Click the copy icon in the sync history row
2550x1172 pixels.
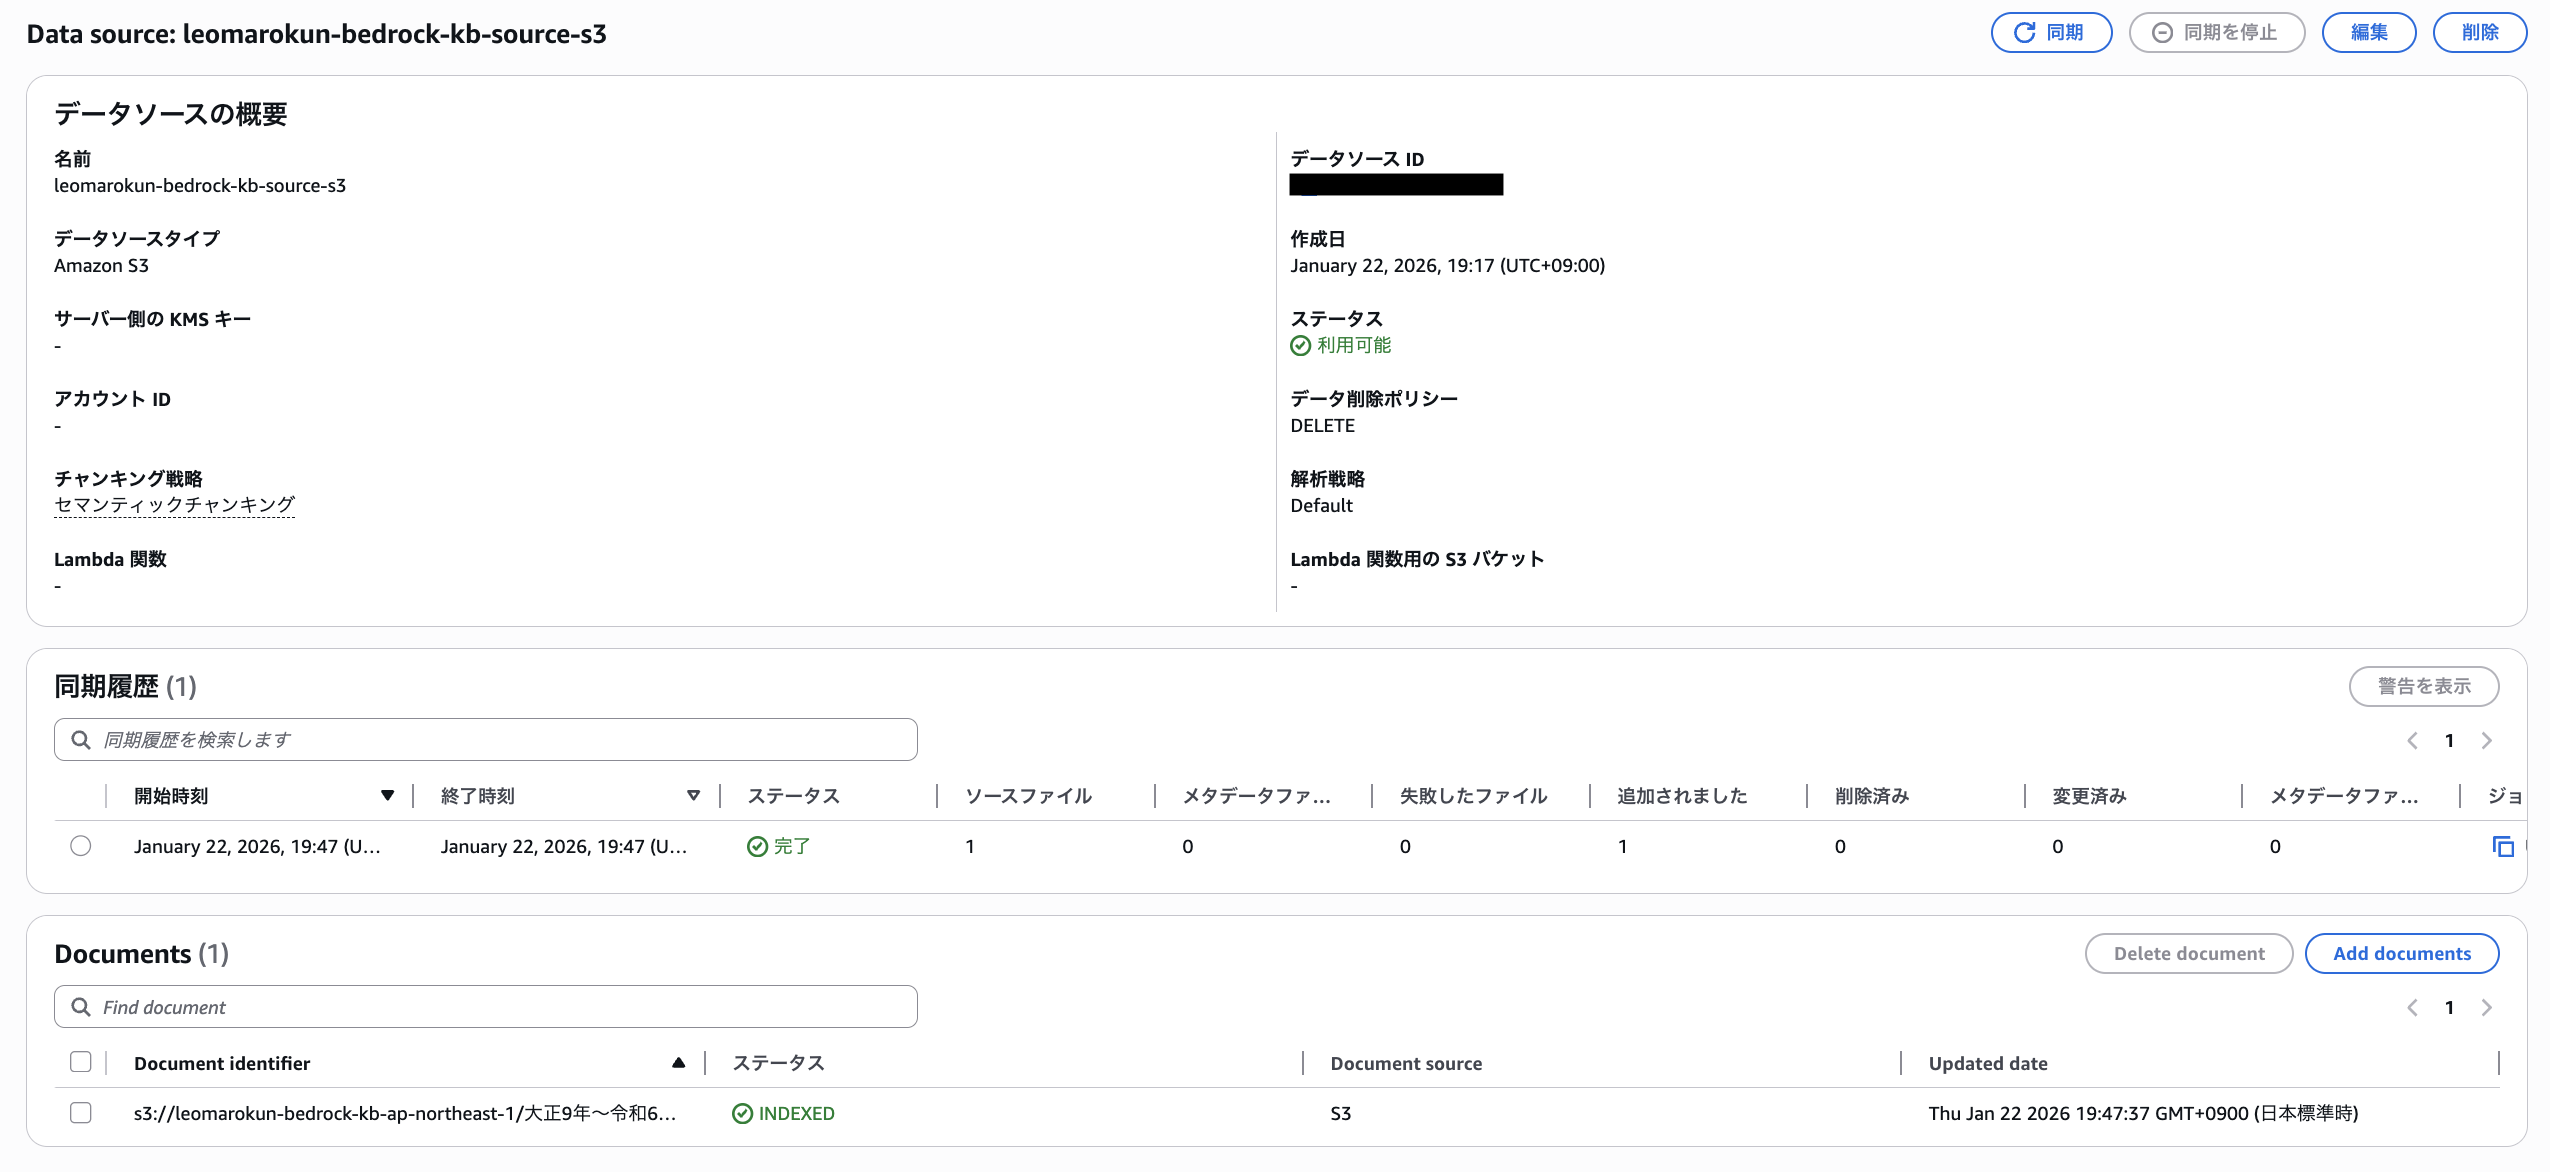coord(2503,846)
